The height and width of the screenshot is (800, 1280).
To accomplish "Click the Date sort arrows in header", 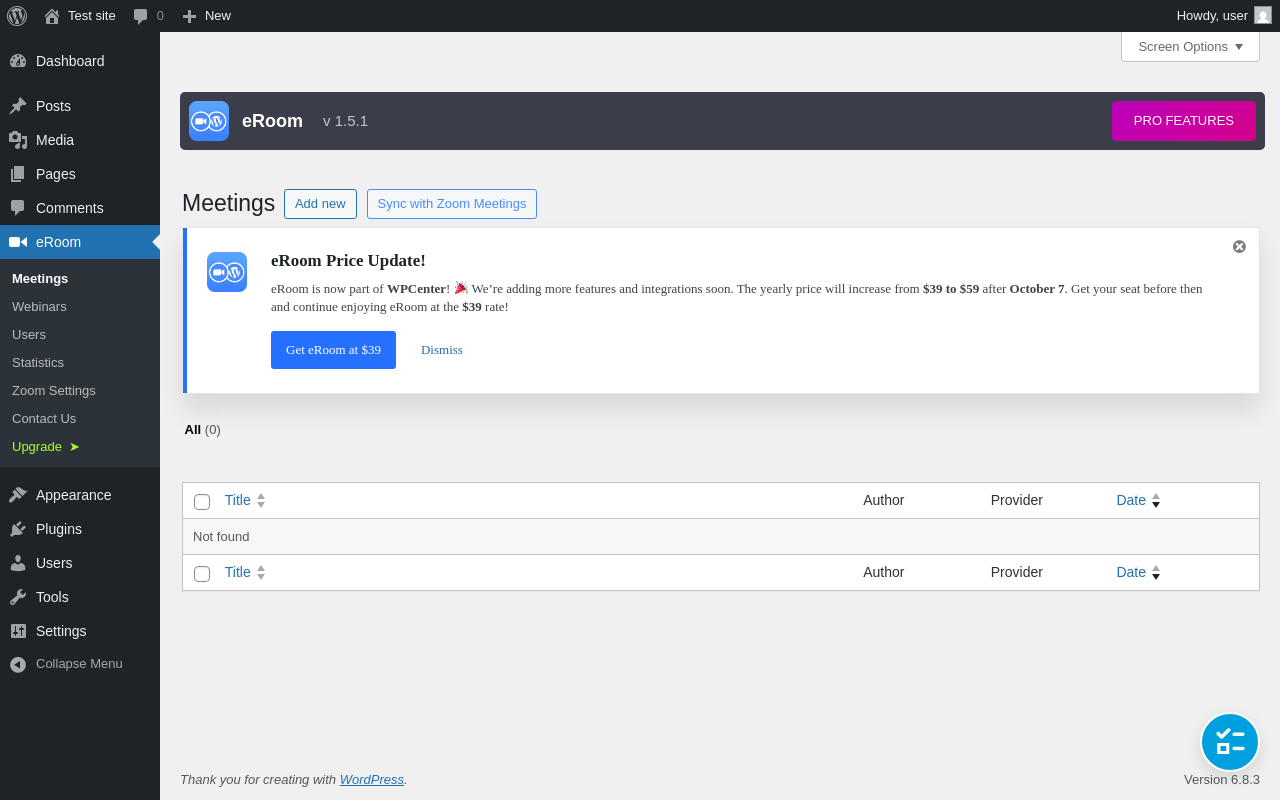I will click(x=1156, y=500).
